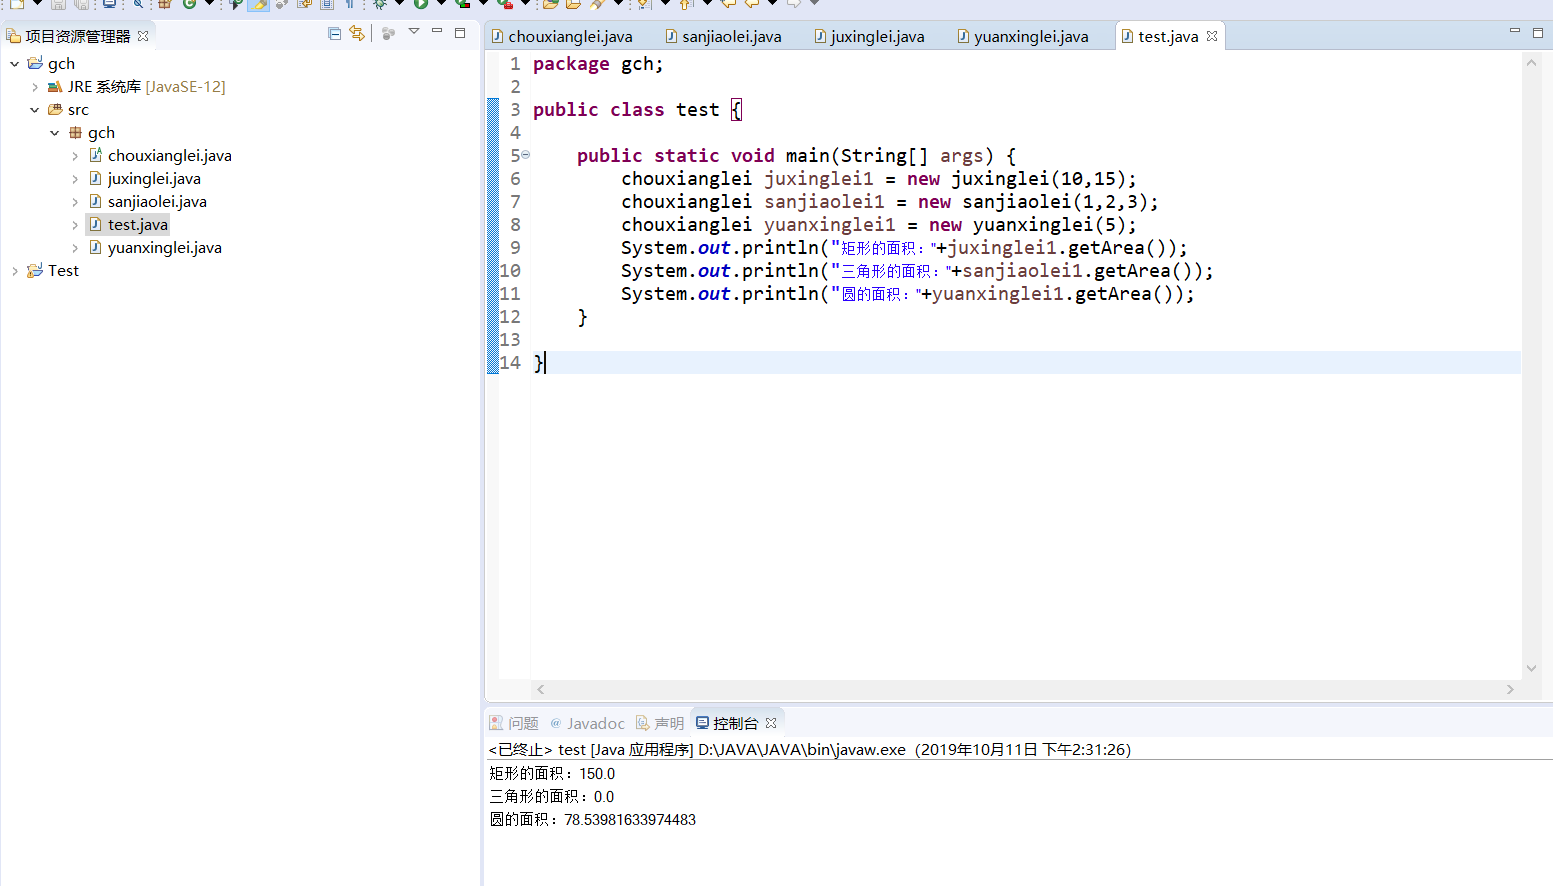Run the program with the green play icon

pyautogui.click(x=421, y=4)
